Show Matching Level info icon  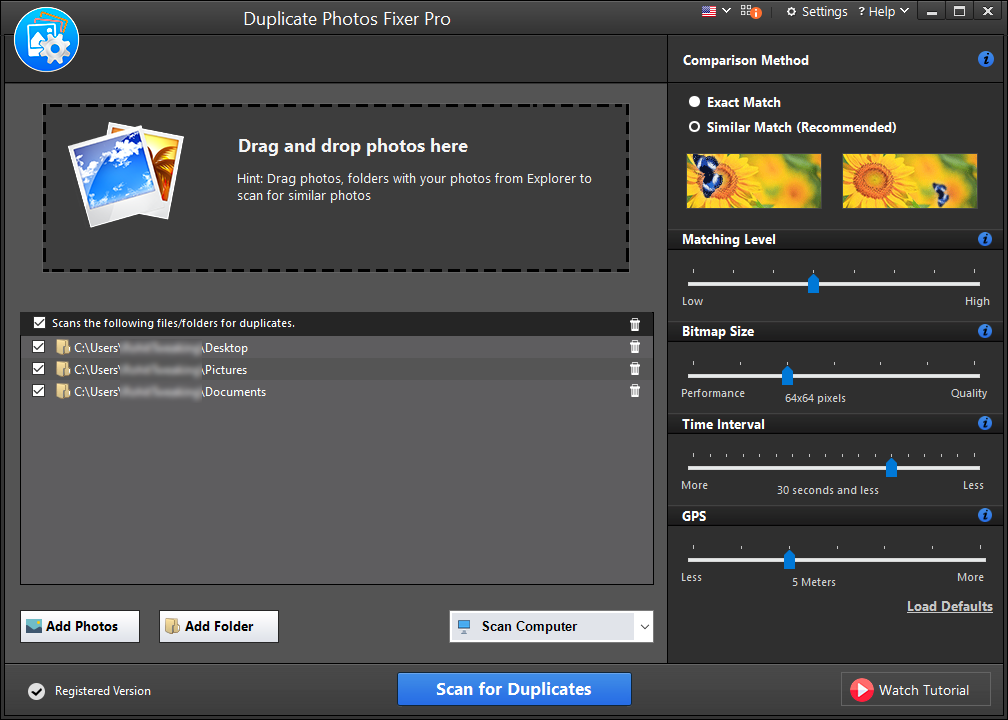pyautogui.click(x=985, y=239)
